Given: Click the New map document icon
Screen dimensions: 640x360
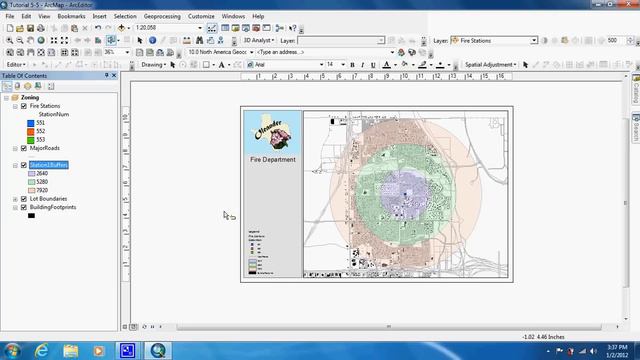Looking at the screenshot, I should pos(10,28).
